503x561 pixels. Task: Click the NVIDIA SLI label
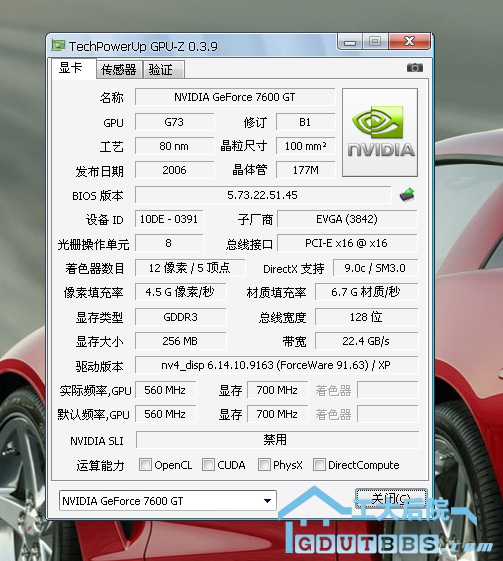click(x=97, y=441)
